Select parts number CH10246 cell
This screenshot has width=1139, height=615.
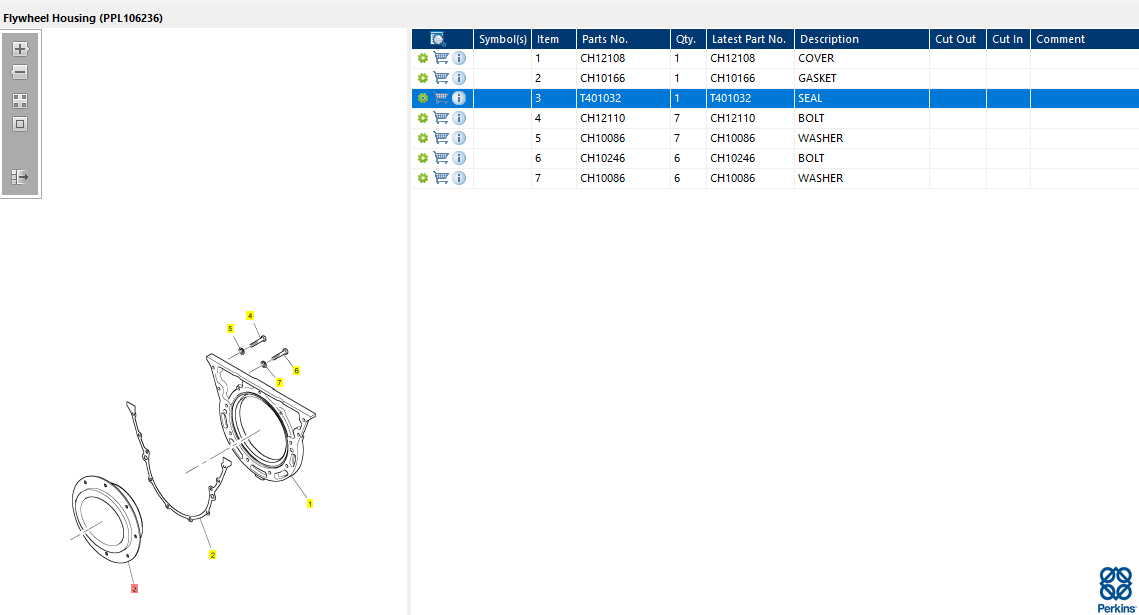coord(623,158)
